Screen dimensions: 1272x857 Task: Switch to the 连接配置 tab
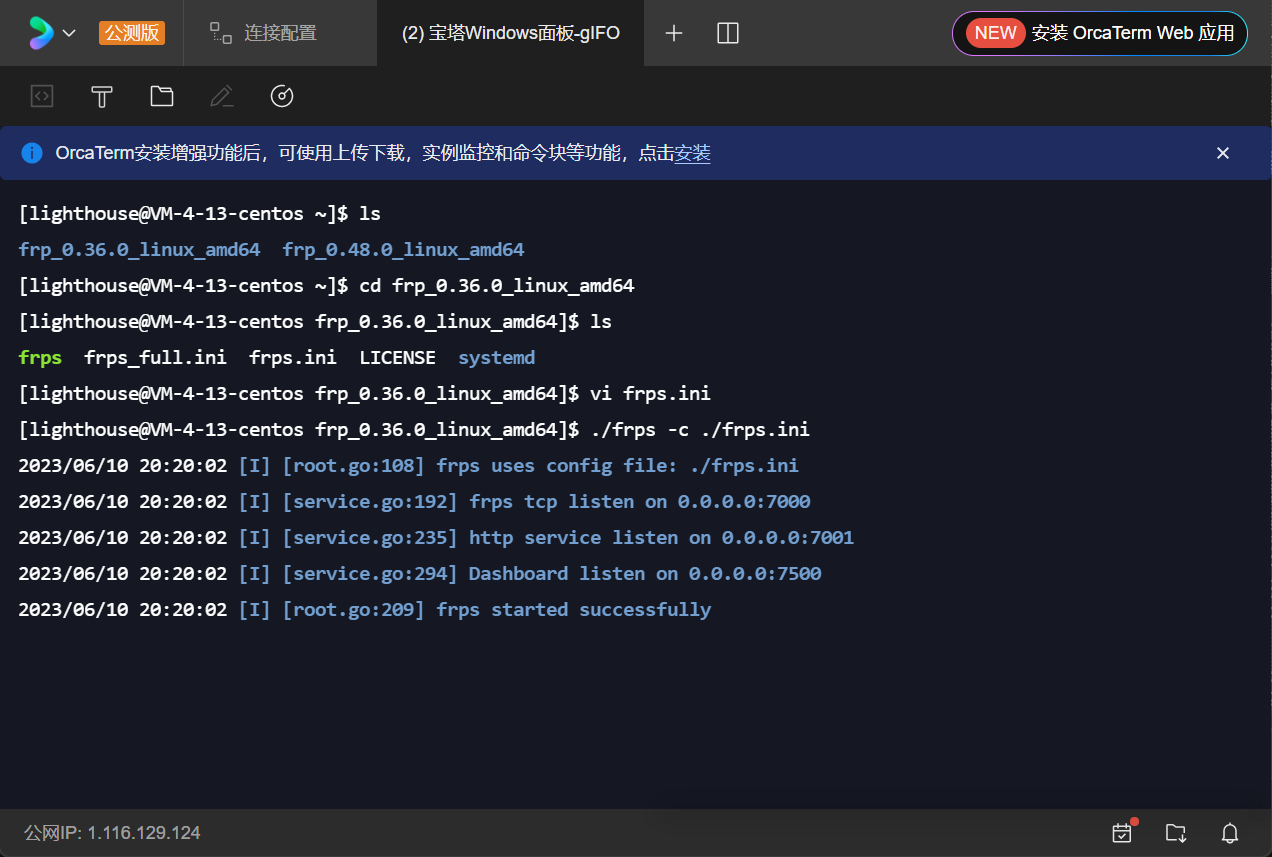[264, 33]
